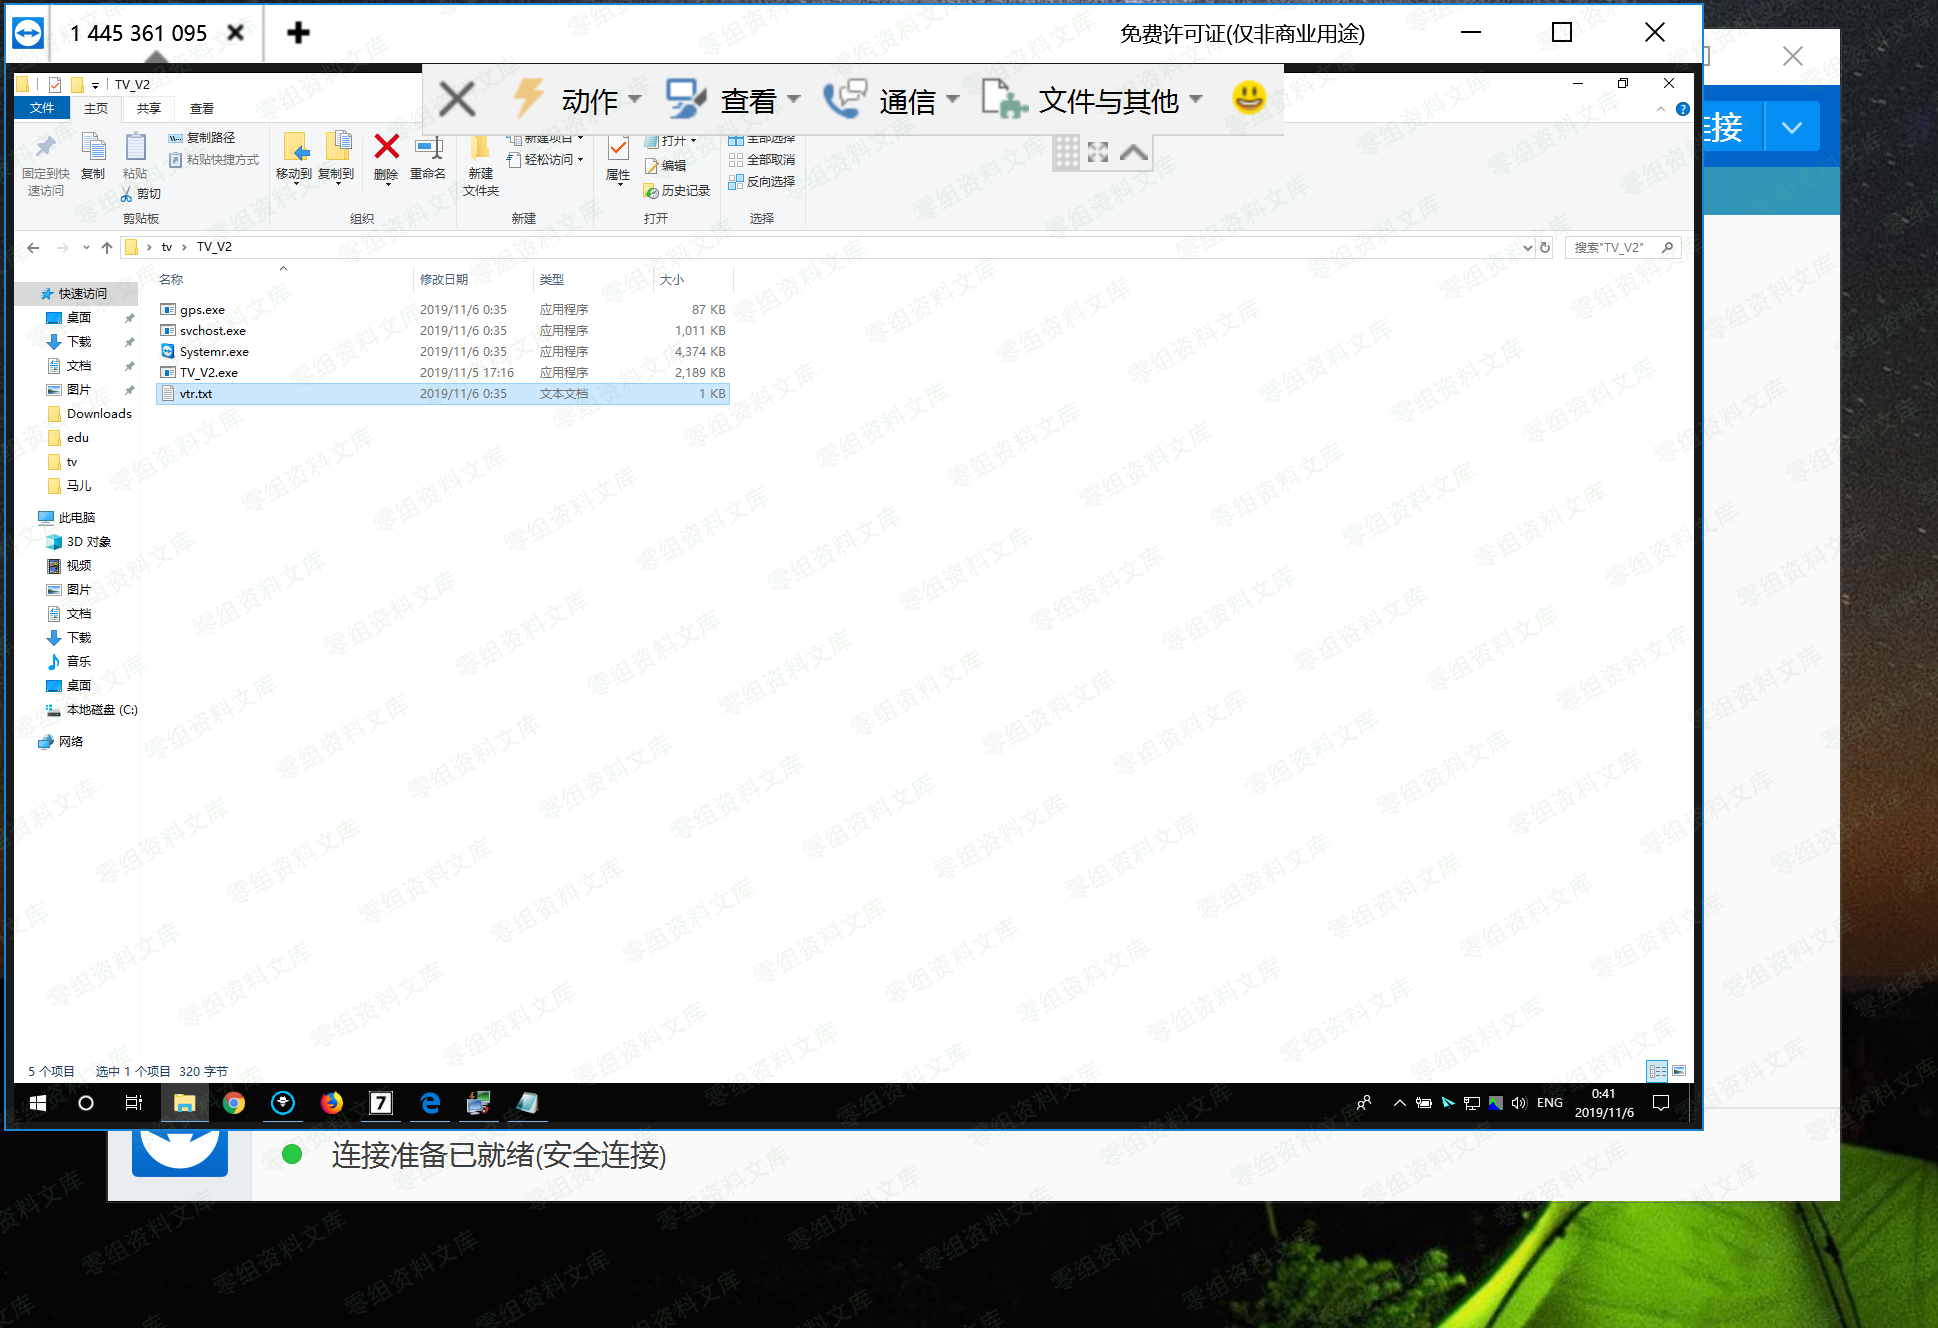1938x1328 pixels.
Task: Open Chrome from the remote taskbar
Action: [234, 1103]
